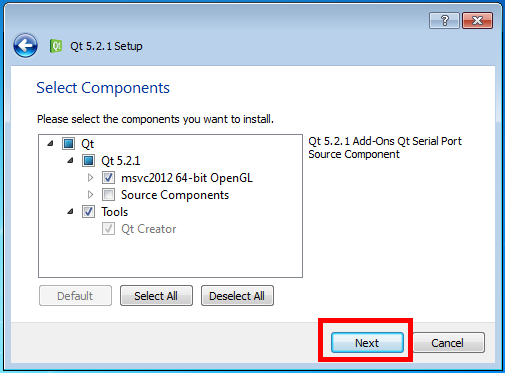Uncheck the Tools checkbox
The width and height of the screenshot is (505, 373).
[88, 212]
